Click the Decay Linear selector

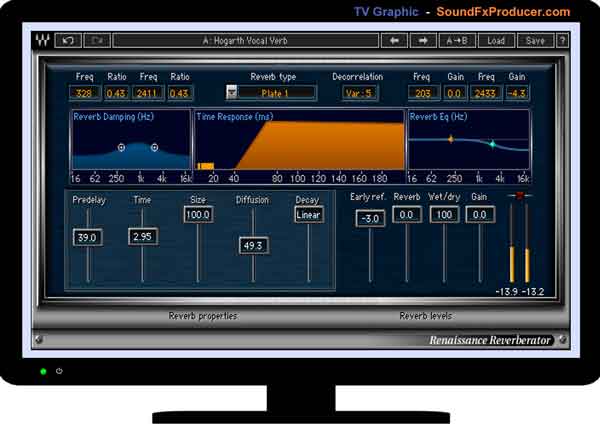point(308,215)
